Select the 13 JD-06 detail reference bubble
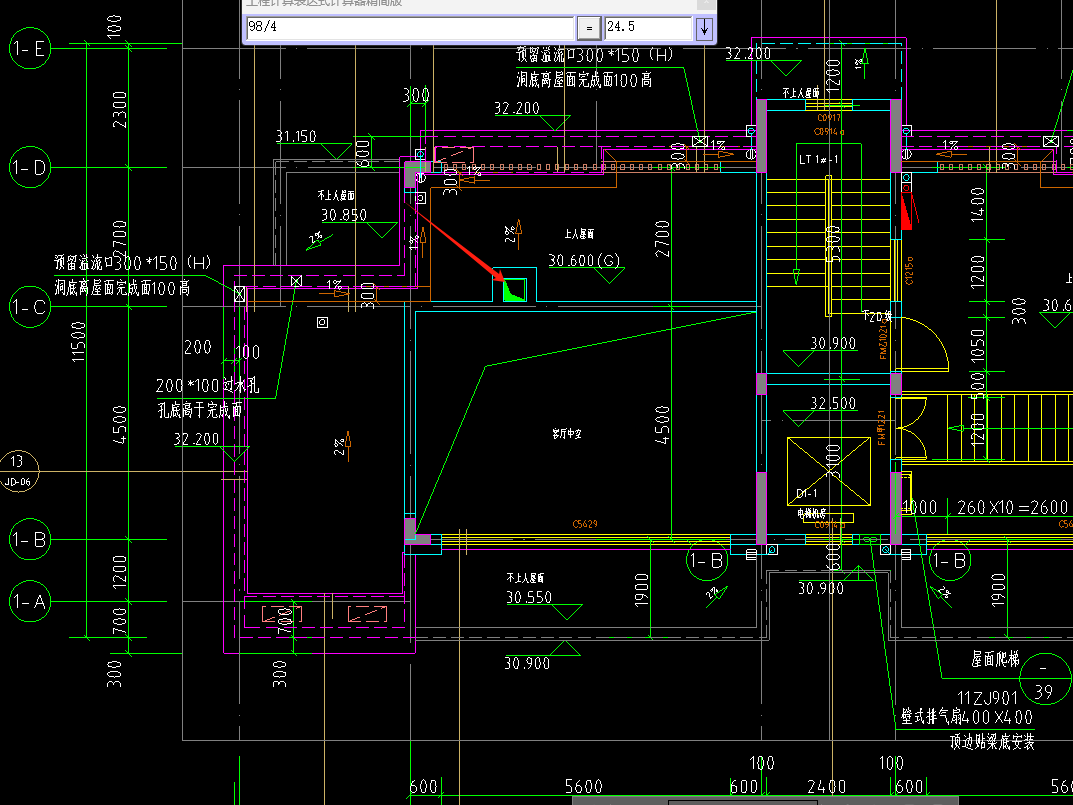Screen dimensions: 1073x805 (18, 471)
